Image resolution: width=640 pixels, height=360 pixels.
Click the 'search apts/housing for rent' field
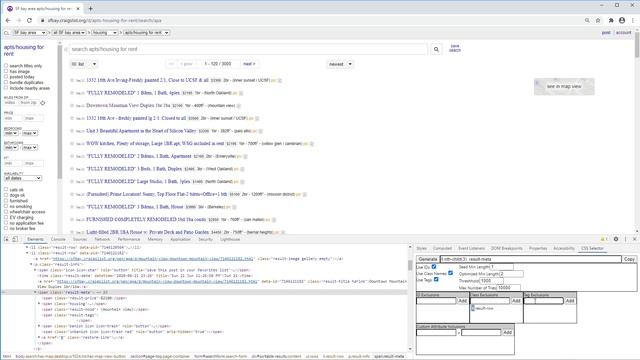tap(248, 49)
